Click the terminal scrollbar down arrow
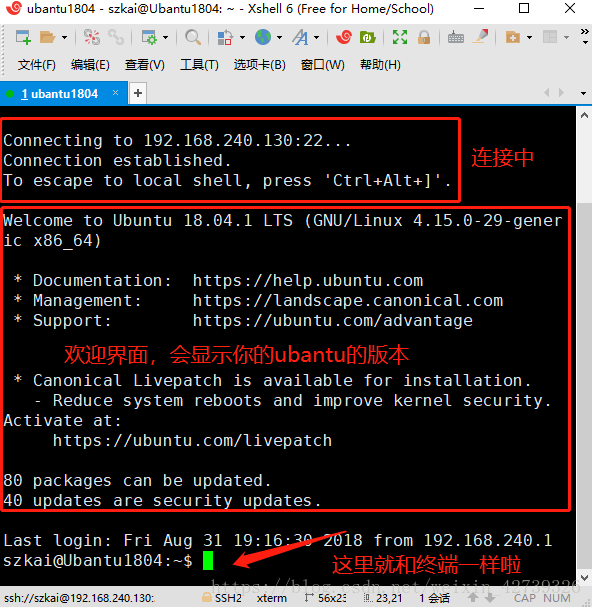The image size is (592, 607). (x=584, y=578)
